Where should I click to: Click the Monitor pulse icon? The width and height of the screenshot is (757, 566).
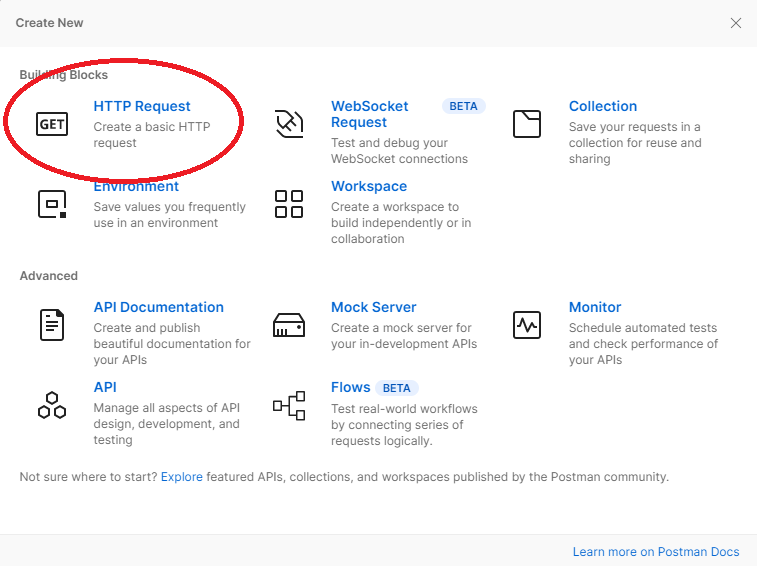point(527,325)
